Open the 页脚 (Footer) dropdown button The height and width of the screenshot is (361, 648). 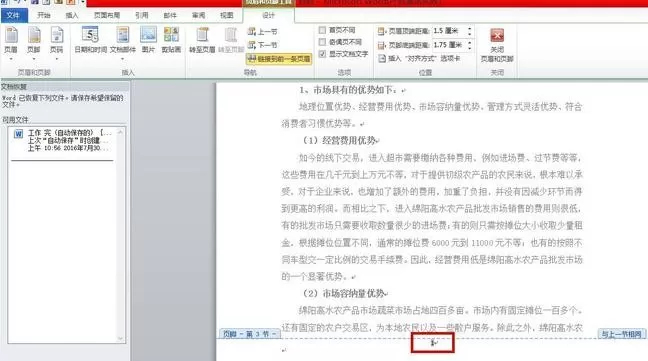(33, 43)
